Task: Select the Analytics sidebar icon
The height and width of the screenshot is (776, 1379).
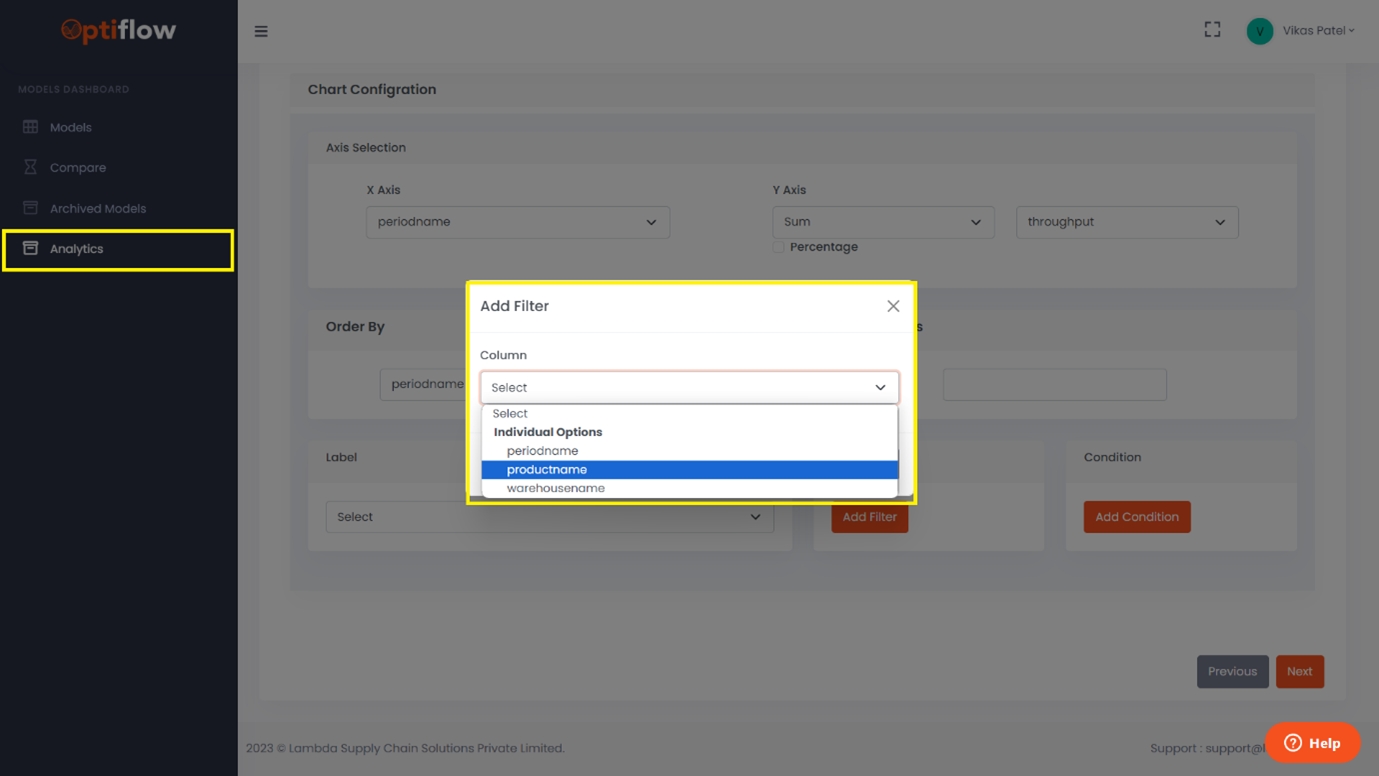Action: 31,248
